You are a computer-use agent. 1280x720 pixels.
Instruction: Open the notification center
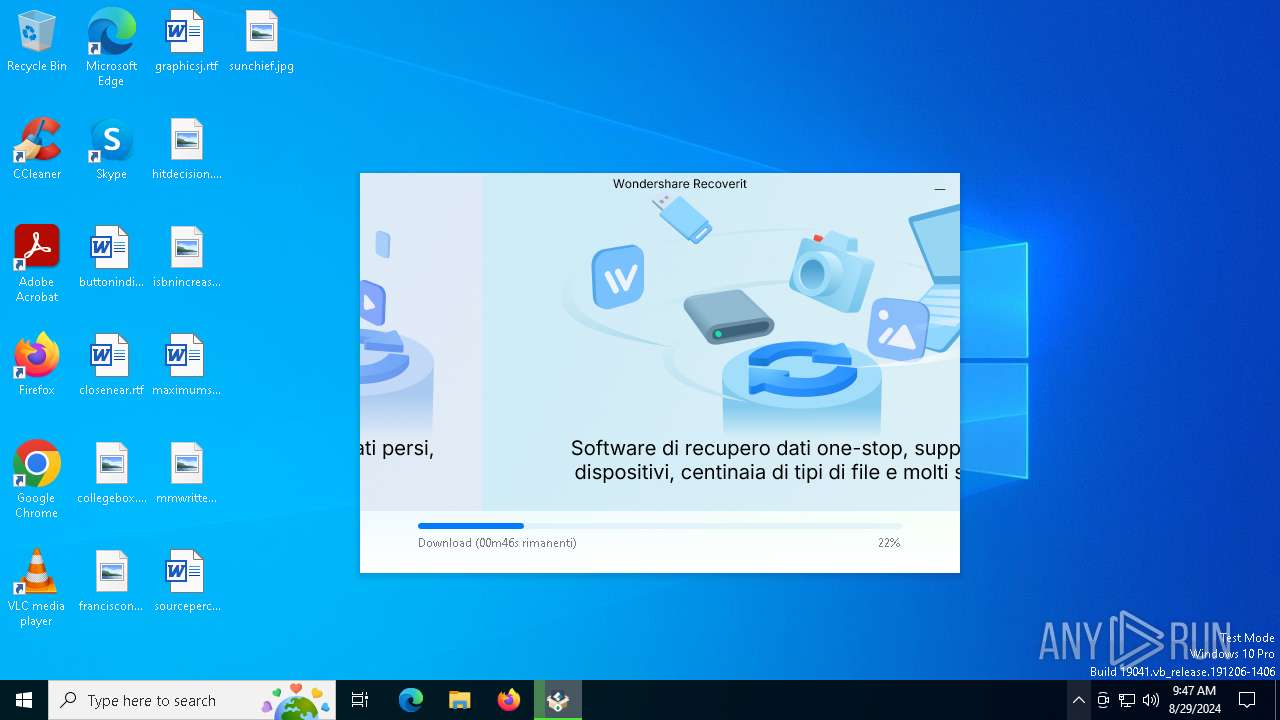pos(1247,700)
